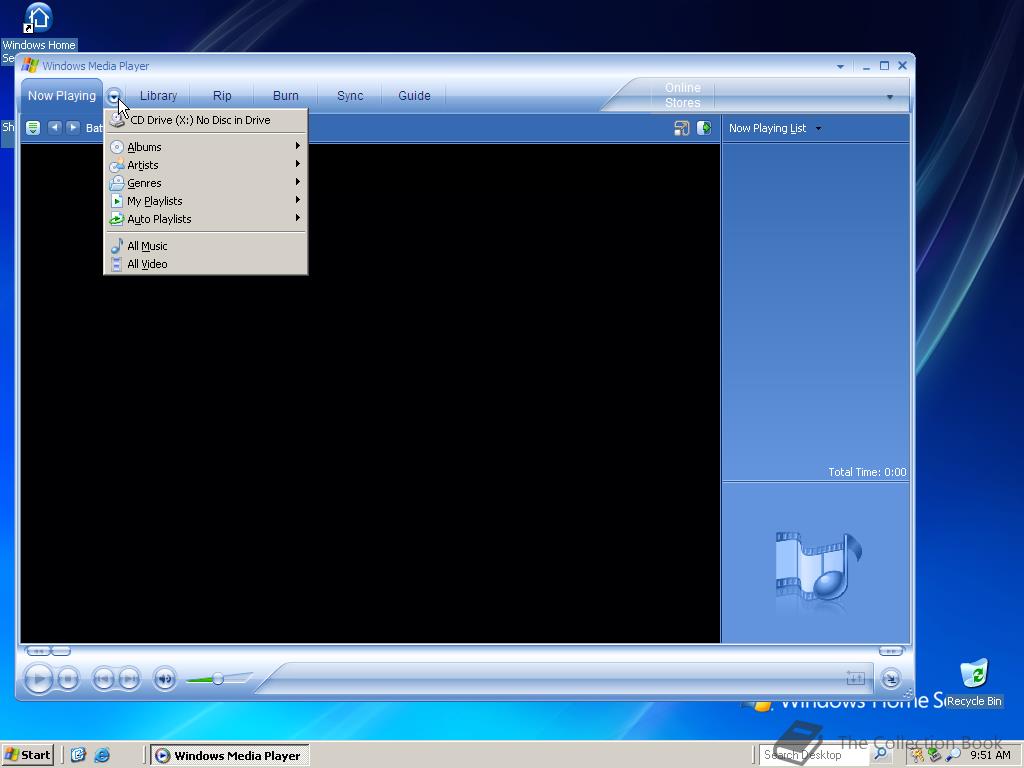Open the Auto Playlists submenu

[x=206, y=219]
